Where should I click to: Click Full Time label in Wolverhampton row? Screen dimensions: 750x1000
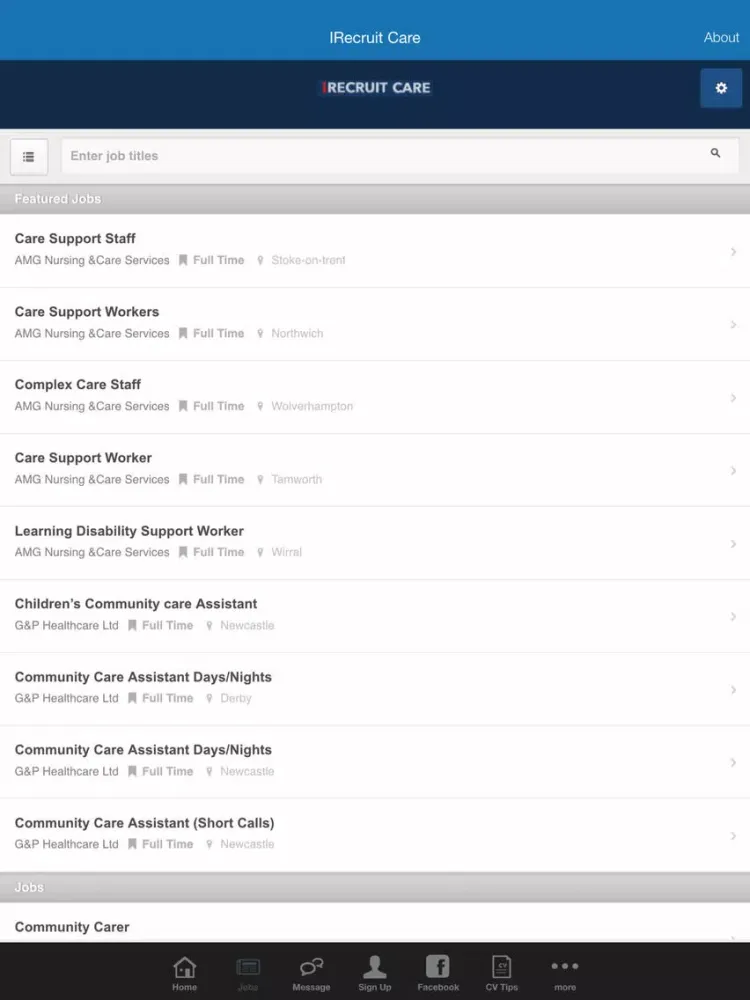click(x=219, y=406)
